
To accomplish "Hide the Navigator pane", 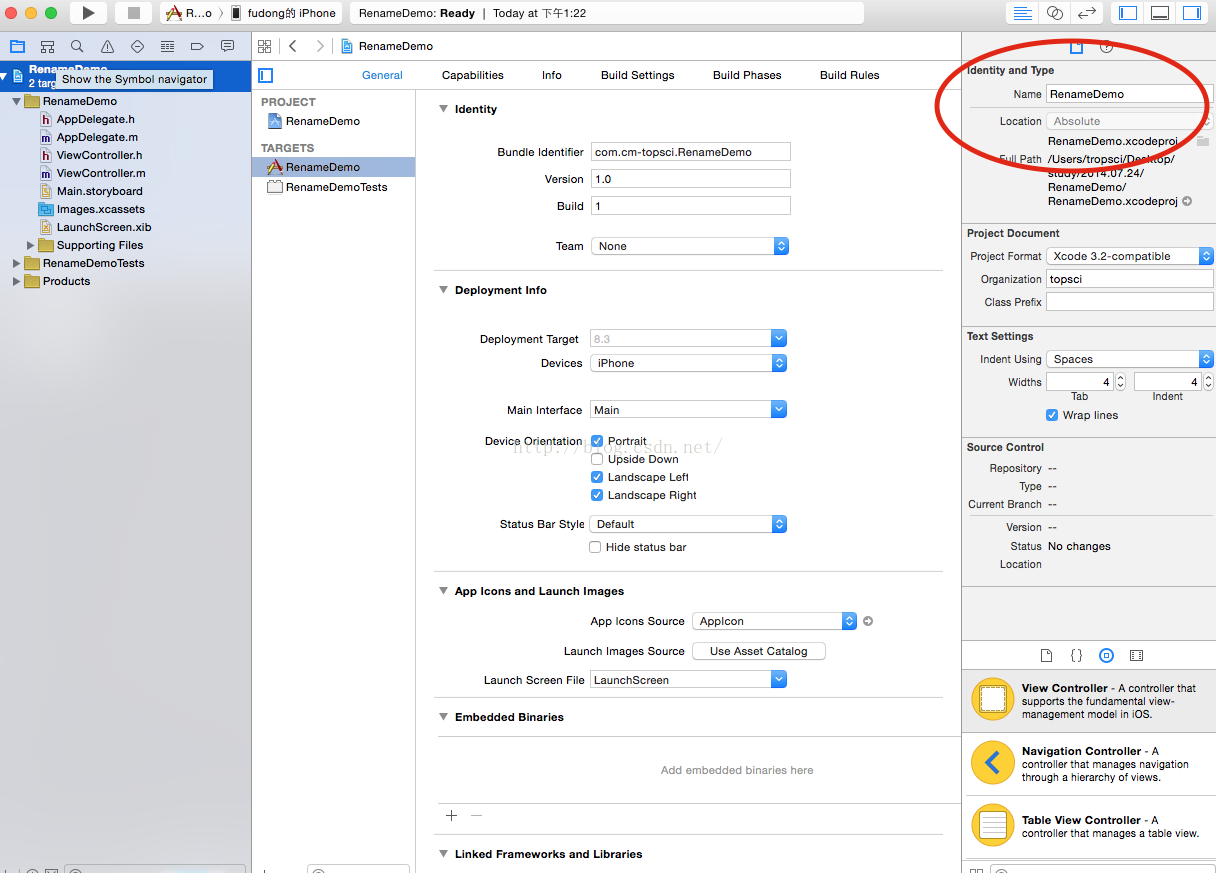I will 1128,13.
